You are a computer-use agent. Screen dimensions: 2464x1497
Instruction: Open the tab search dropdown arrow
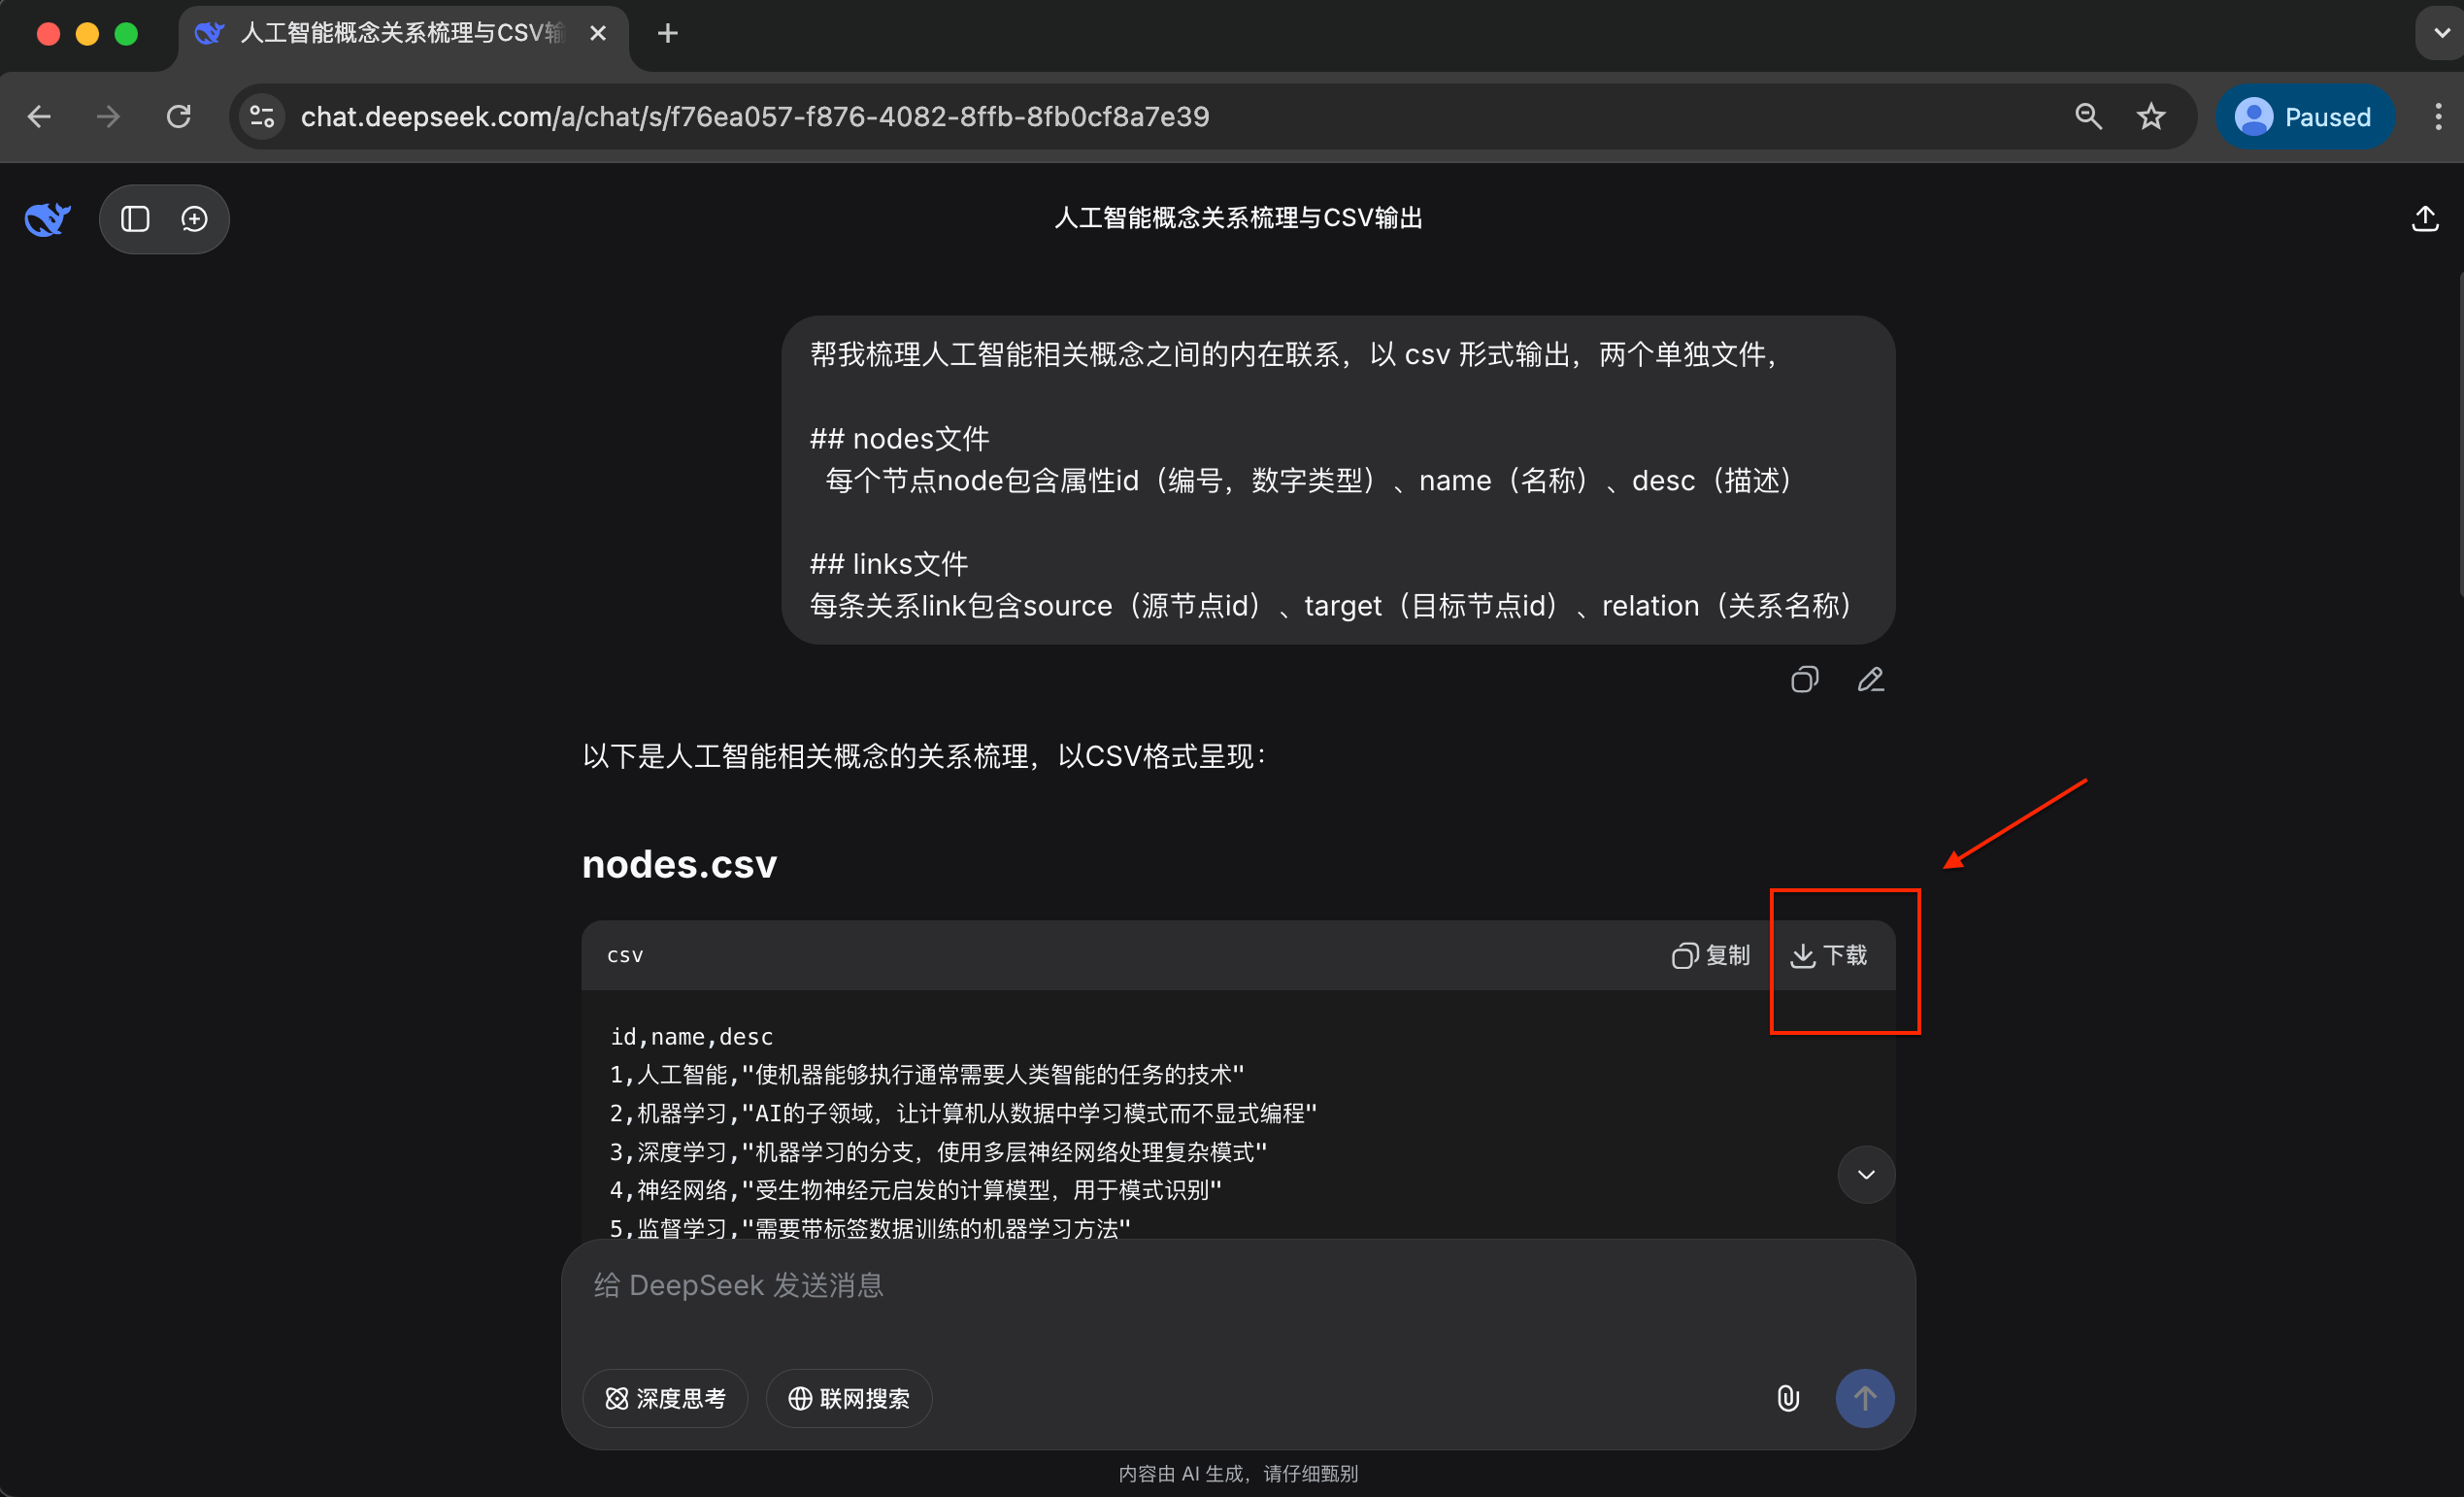coord(2441,33)
